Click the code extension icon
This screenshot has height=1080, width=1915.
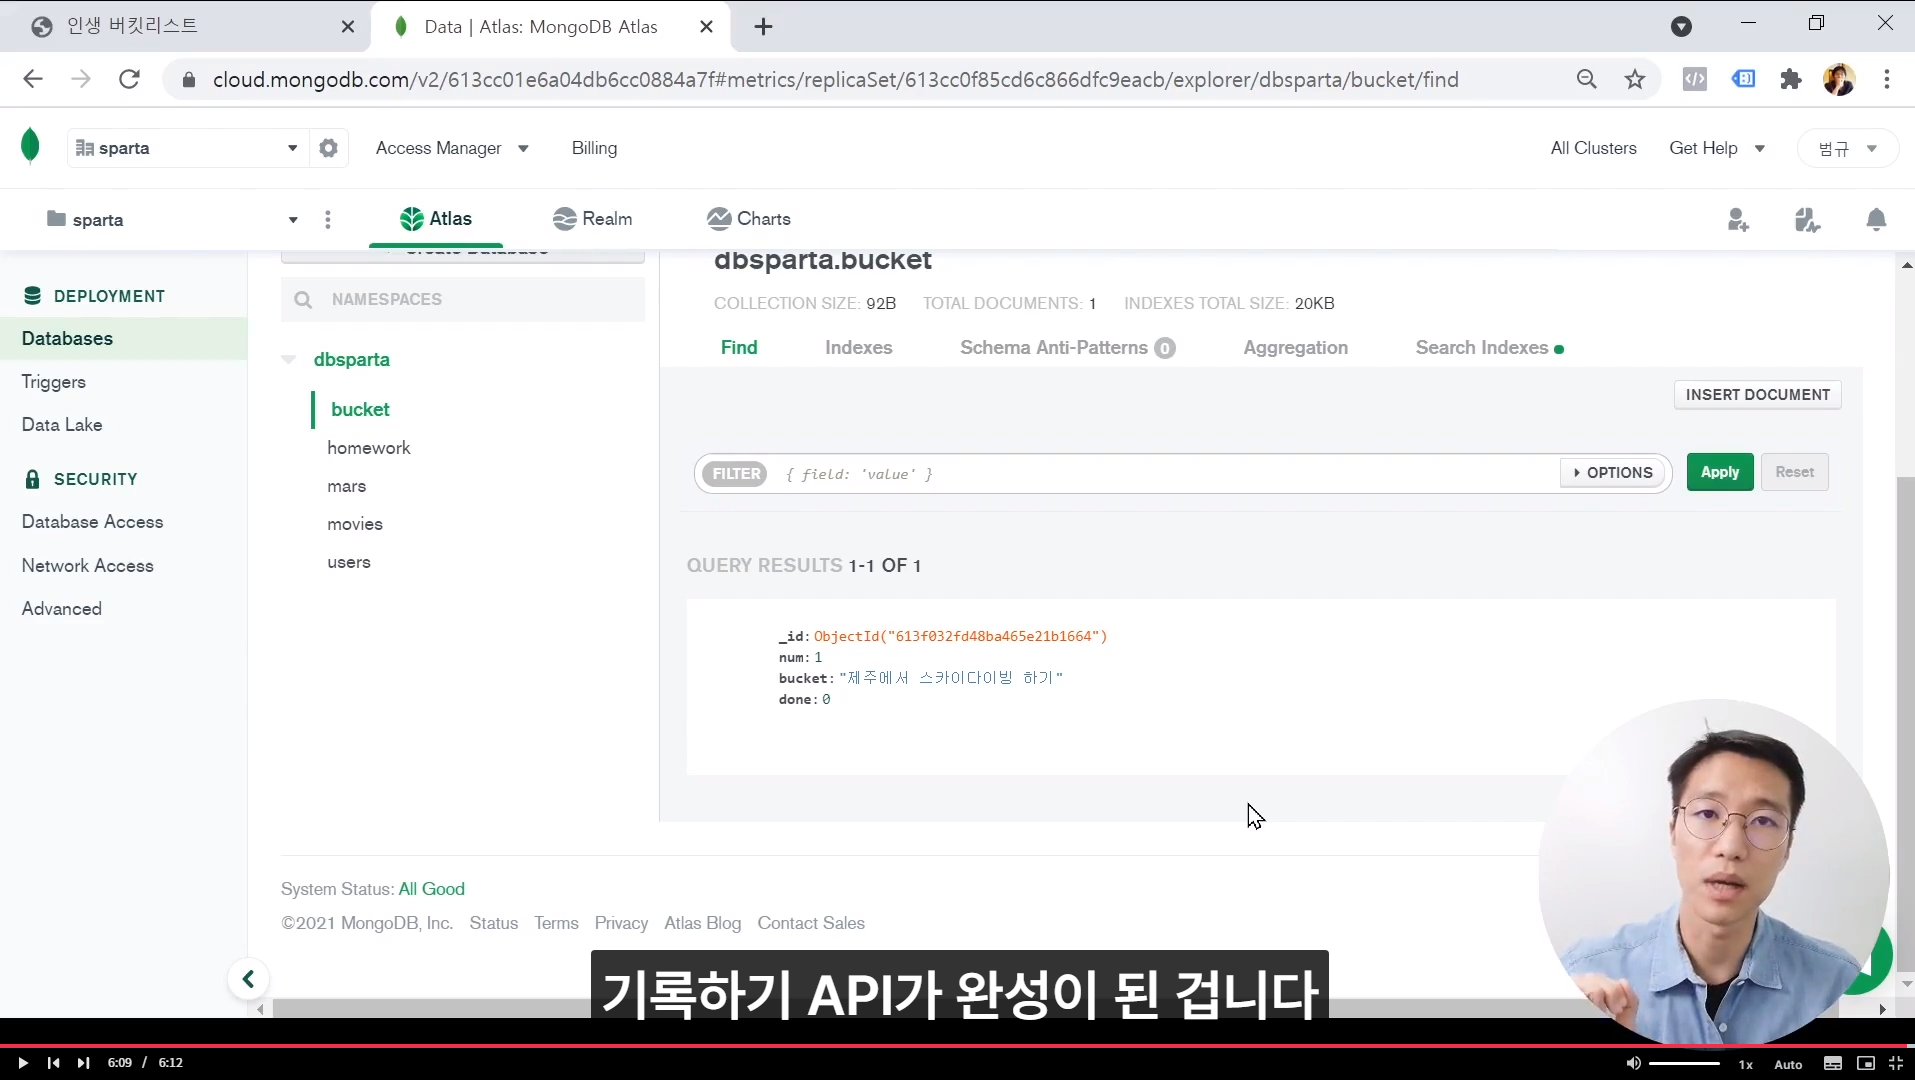1695,79
